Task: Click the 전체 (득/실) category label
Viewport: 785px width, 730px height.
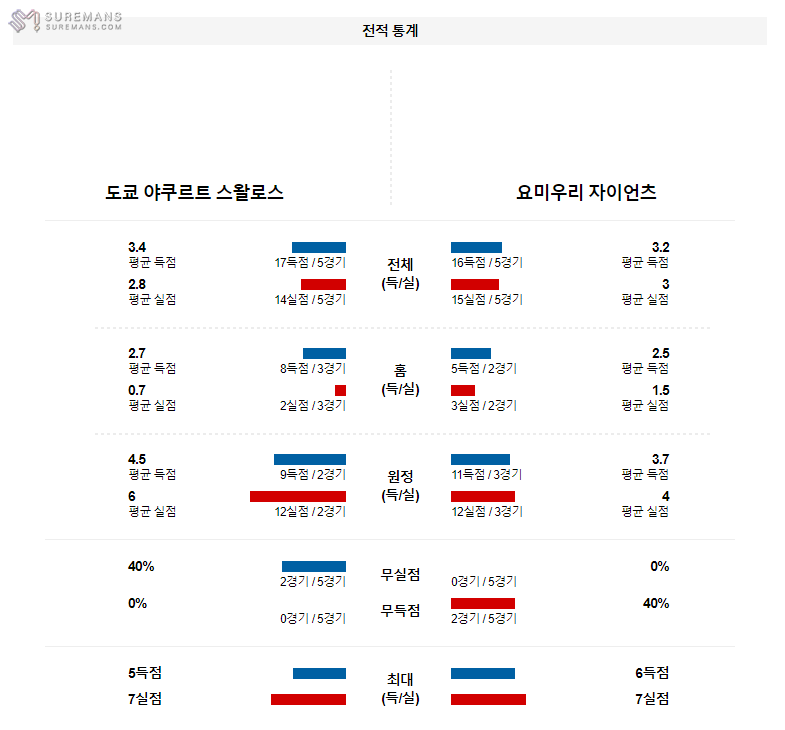Action: click(x=400, y=273)
